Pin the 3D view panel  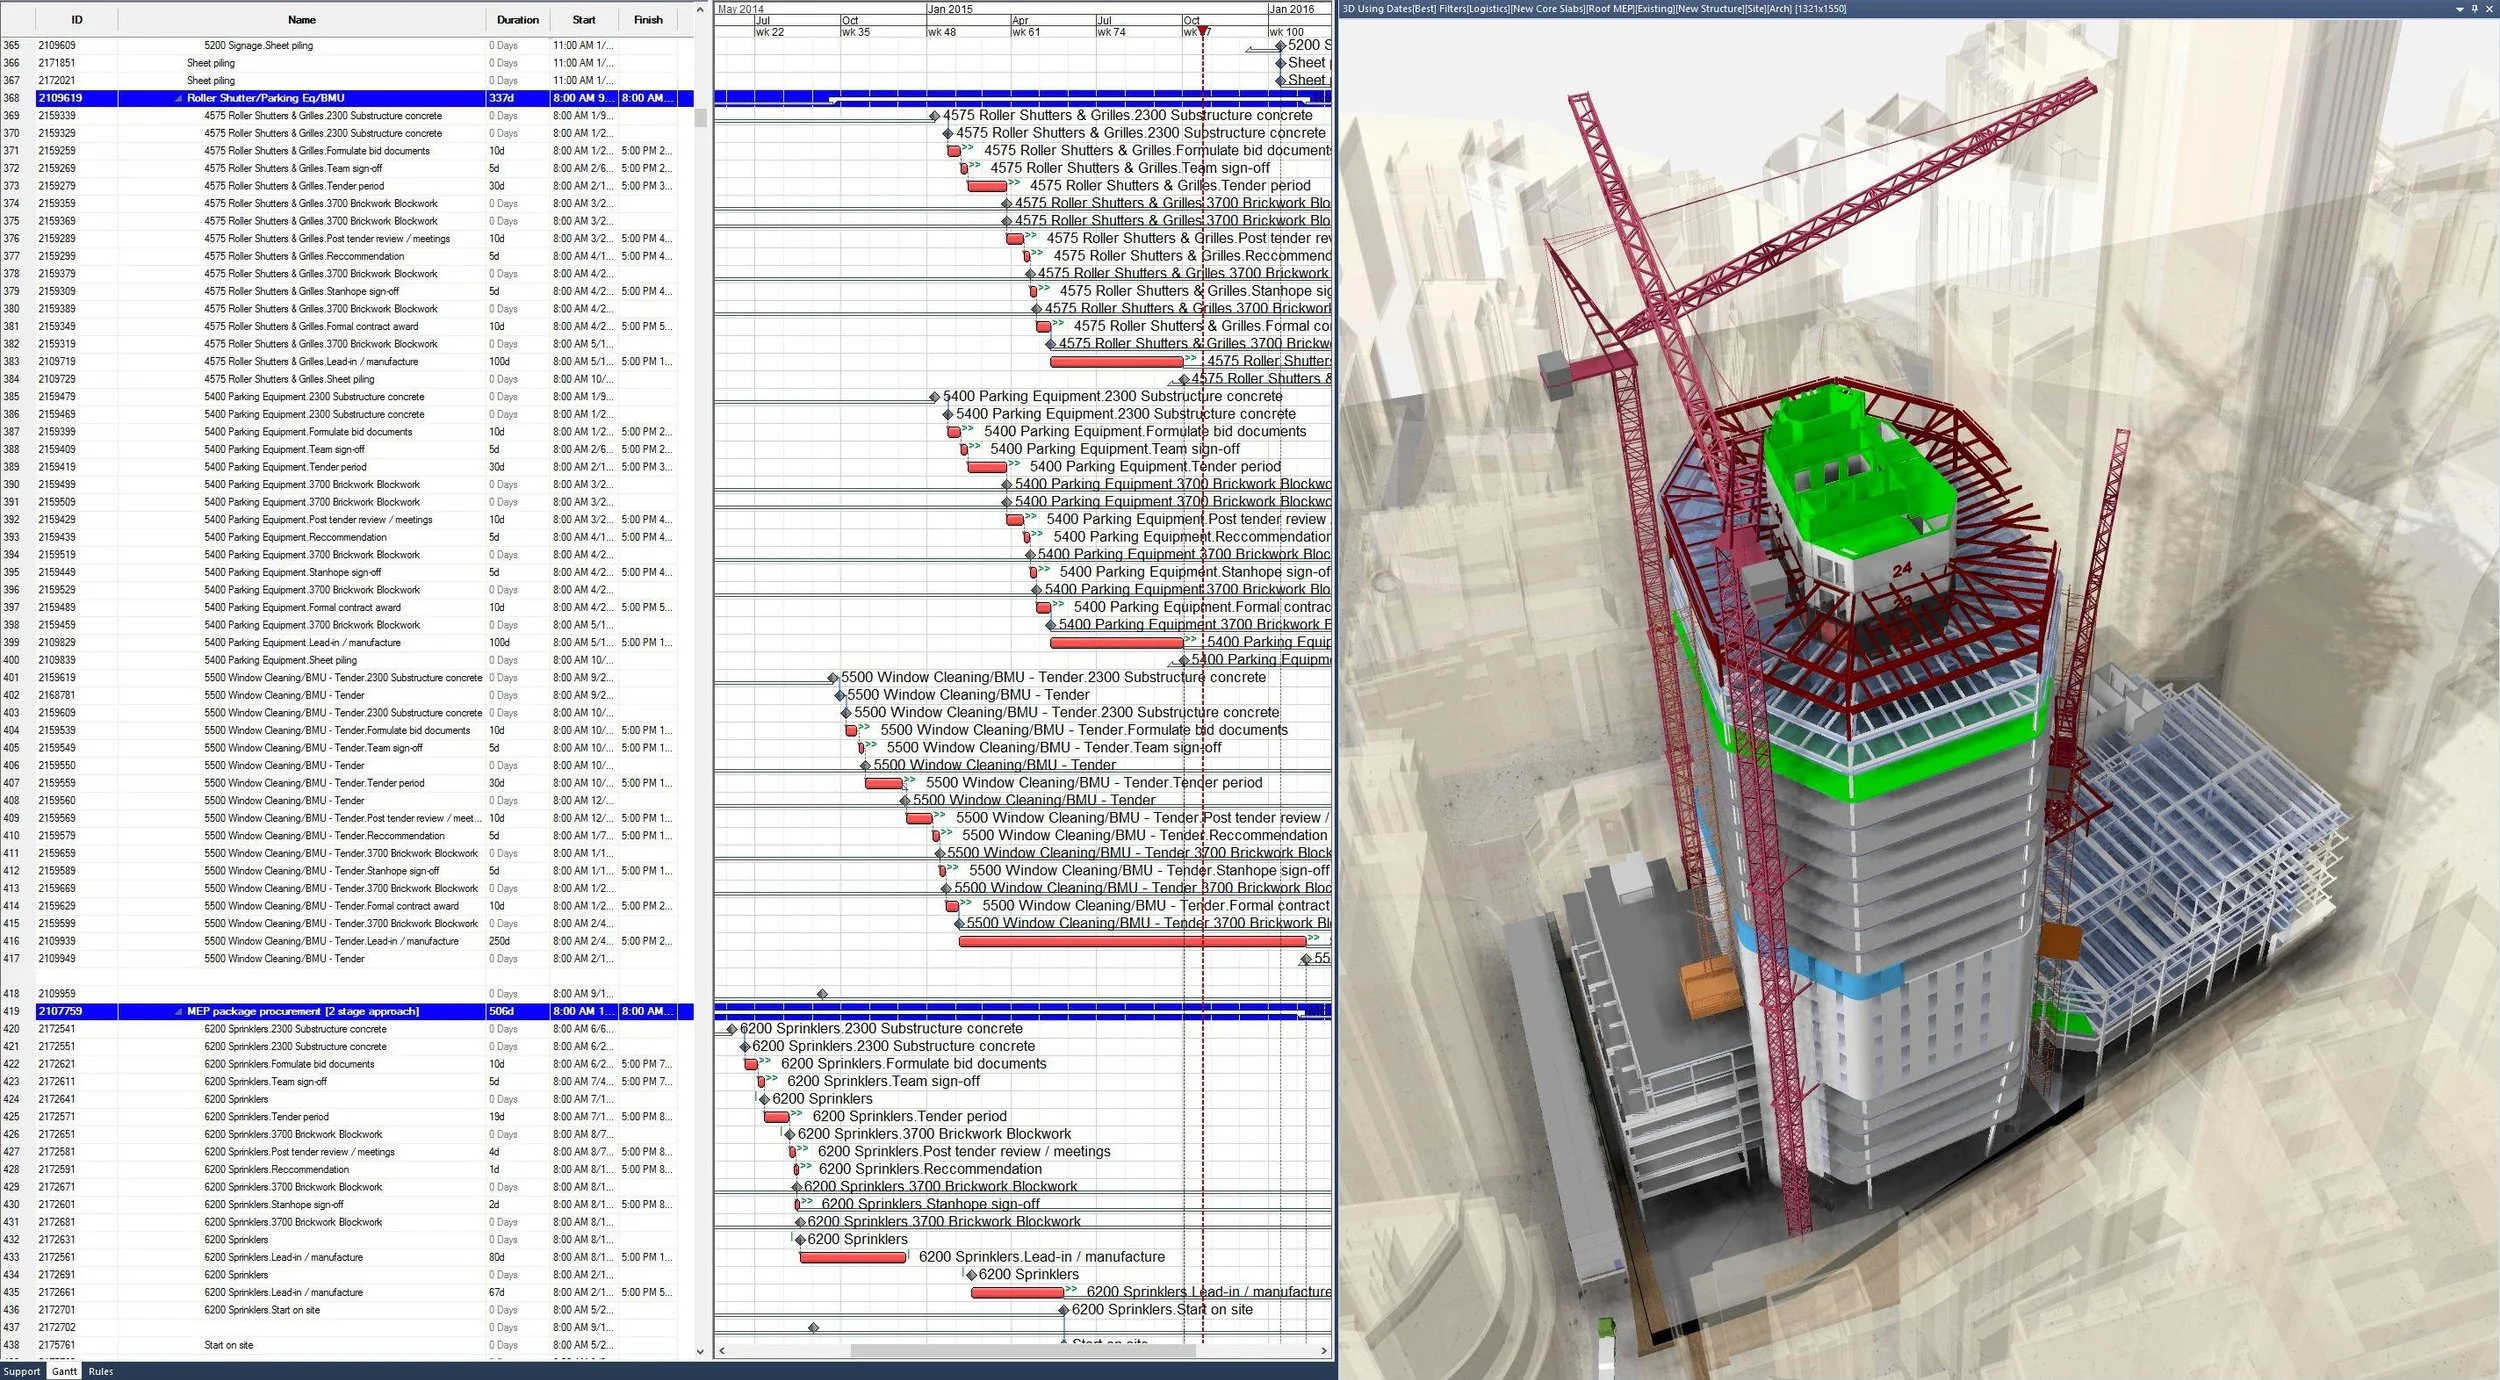2474,9
